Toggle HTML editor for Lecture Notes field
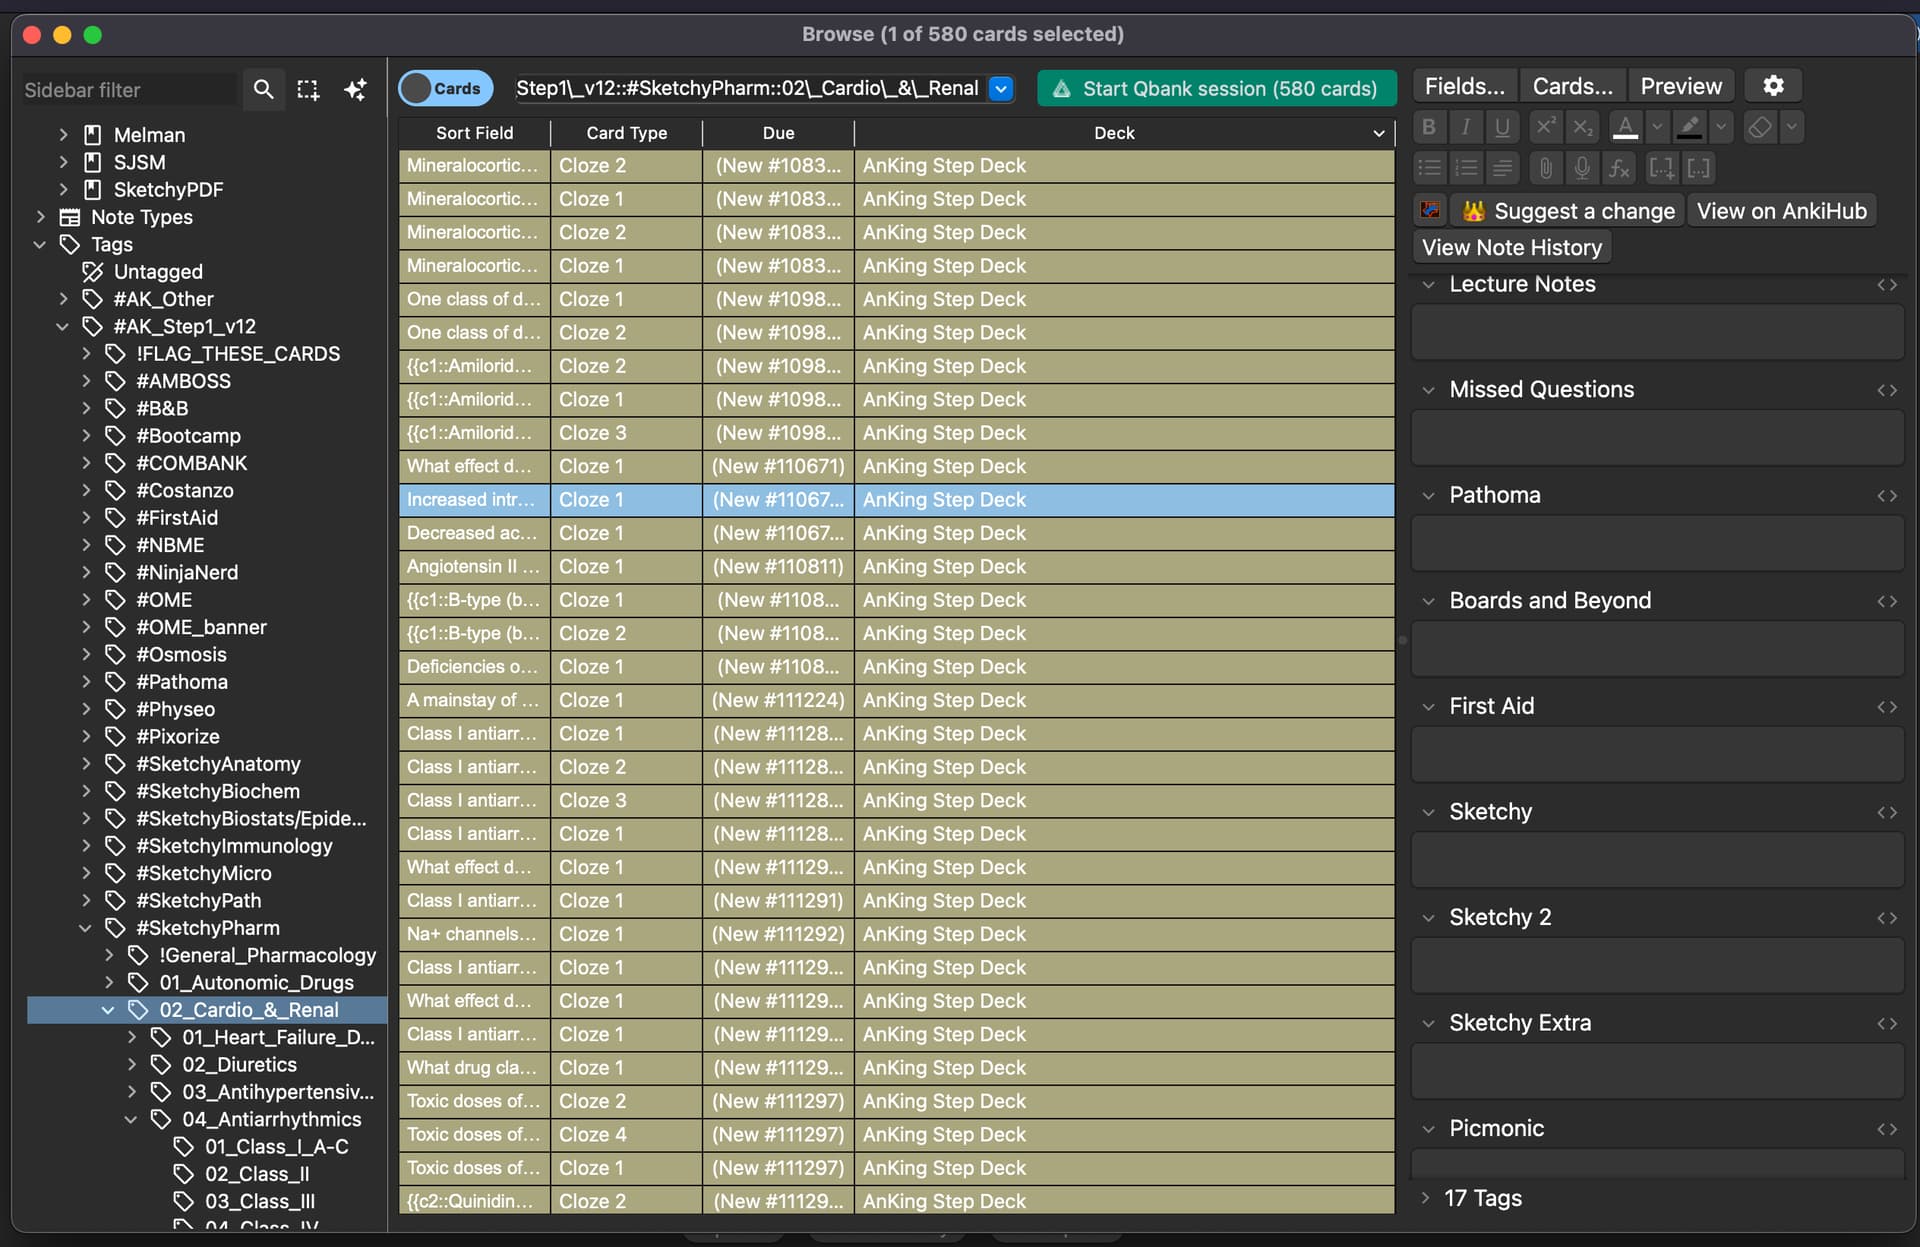Viewport: 1920px width, 1247px height. point(1886,285)
